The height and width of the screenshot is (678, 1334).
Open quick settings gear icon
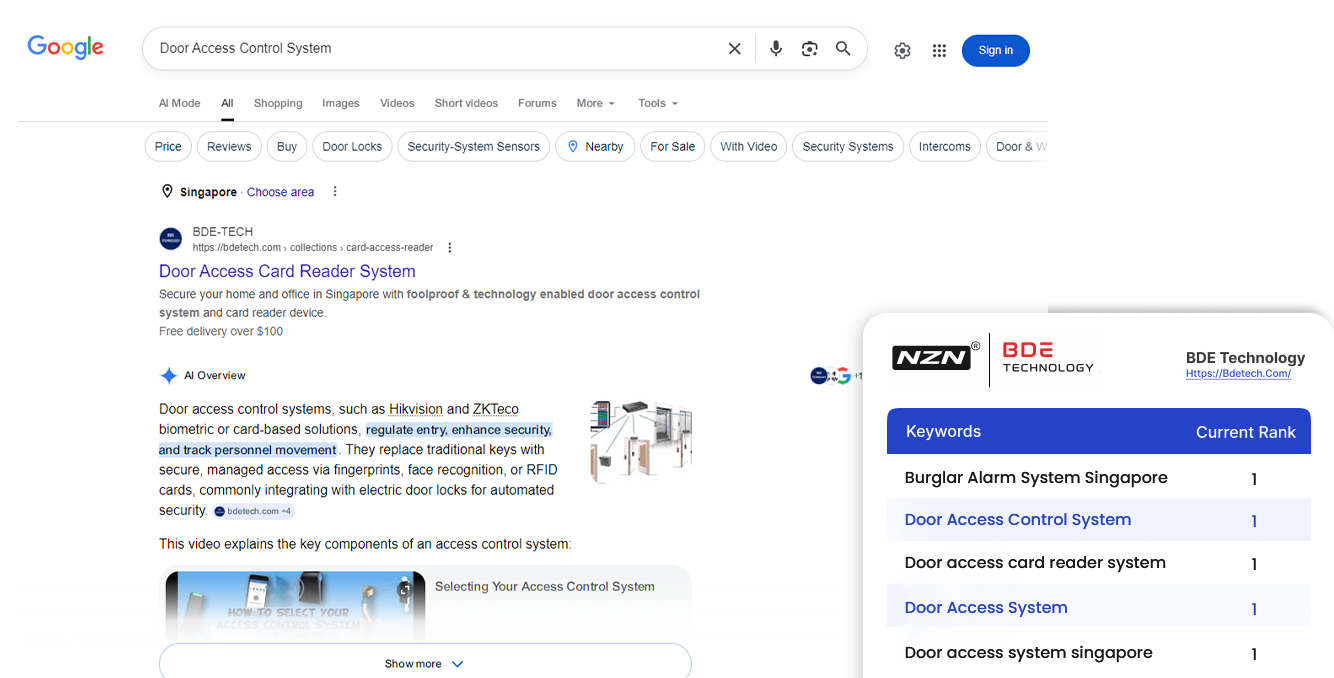[x=902, y=51]
